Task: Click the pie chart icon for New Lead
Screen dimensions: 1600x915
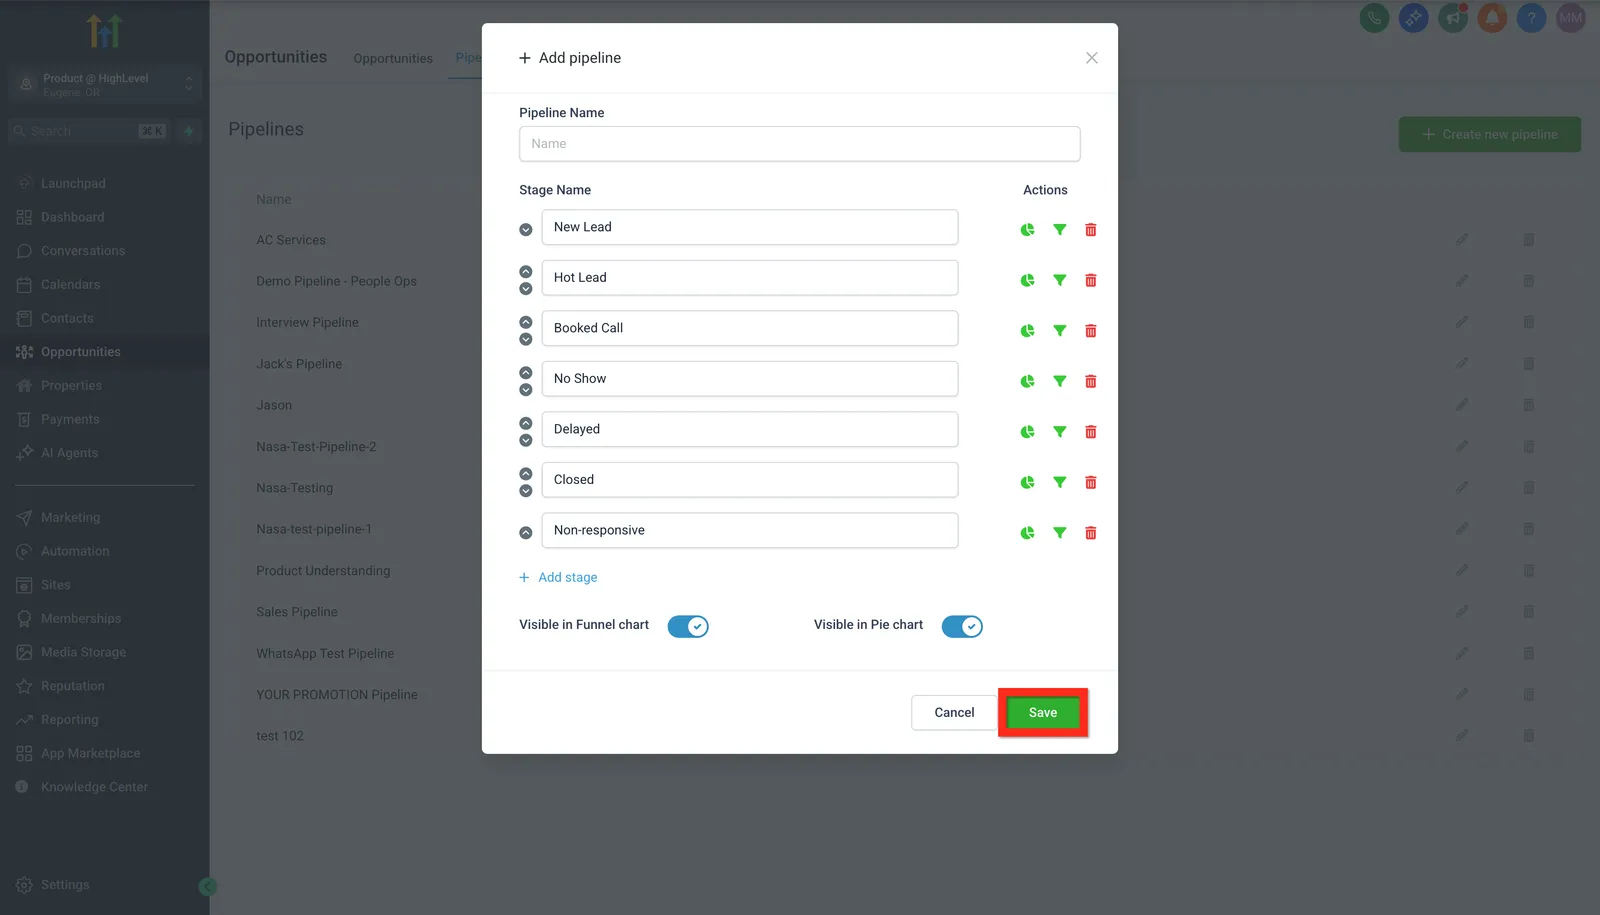Action: 1027,230
